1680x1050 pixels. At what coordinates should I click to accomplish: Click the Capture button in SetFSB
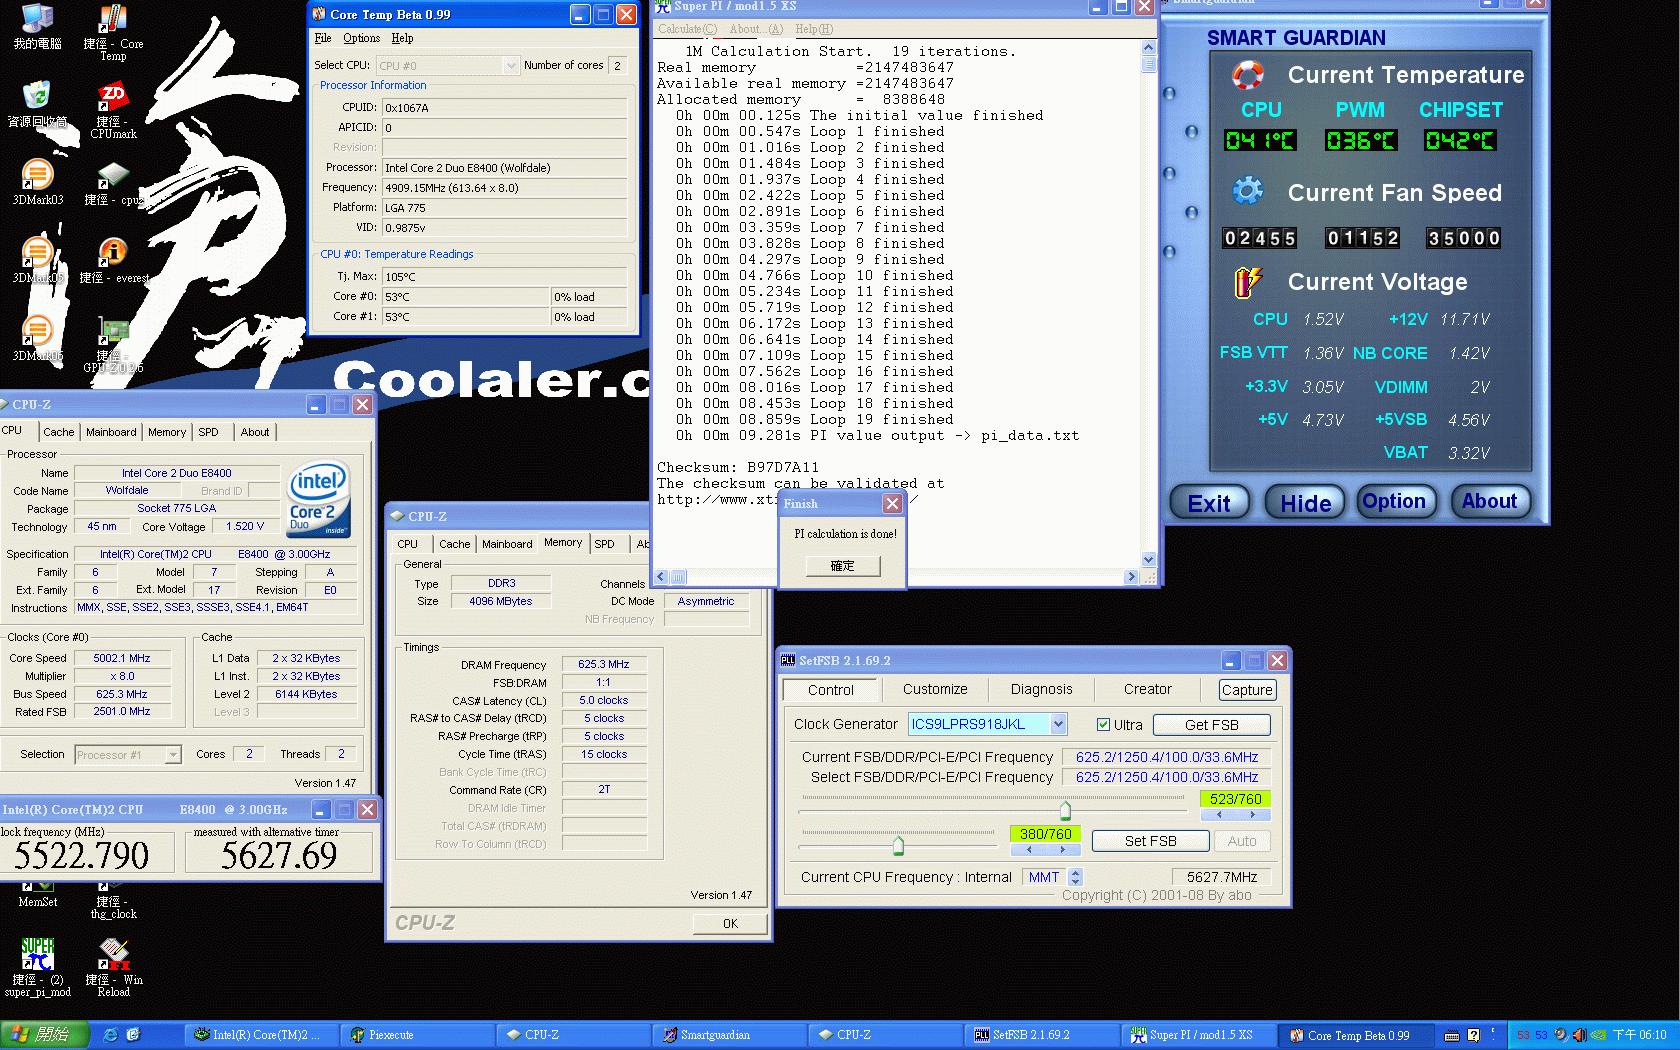(x=1247, y=690)
